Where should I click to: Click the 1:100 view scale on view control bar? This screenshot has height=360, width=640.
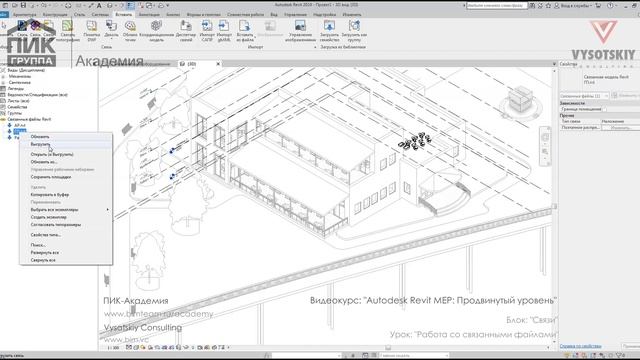click(113, 348)
